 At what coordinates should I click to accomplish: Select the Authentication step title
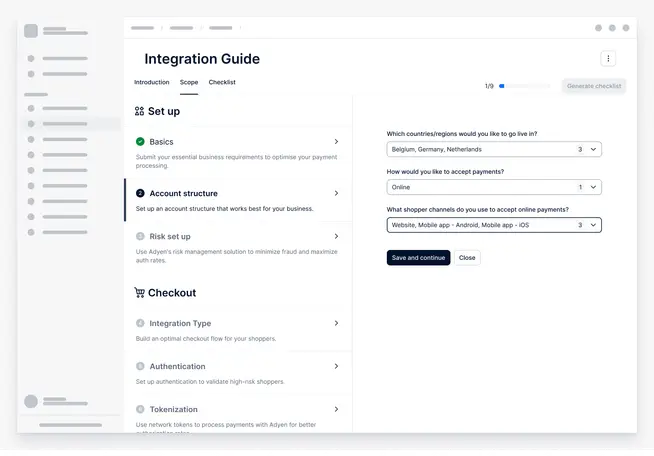pos(177,366)
